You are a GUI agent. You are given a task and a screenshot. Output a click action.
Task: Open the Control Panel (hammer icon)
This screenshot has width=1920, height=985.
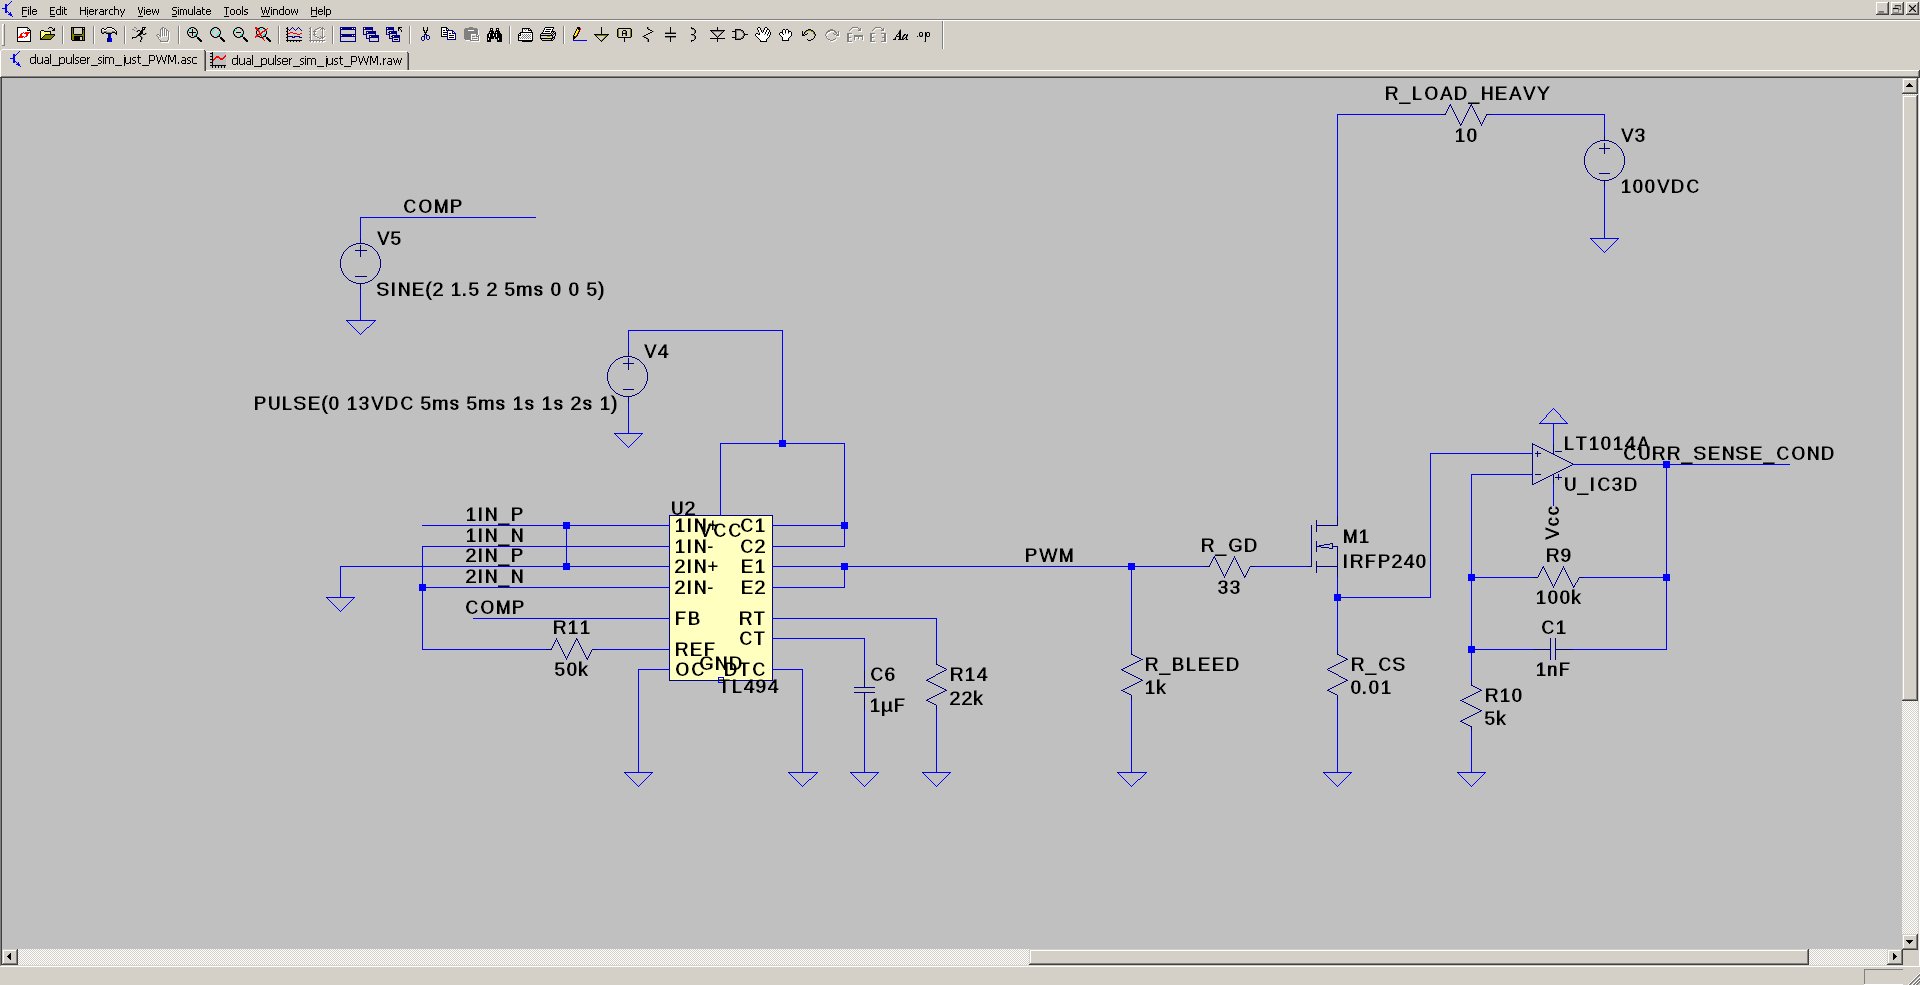pos(110,35)
